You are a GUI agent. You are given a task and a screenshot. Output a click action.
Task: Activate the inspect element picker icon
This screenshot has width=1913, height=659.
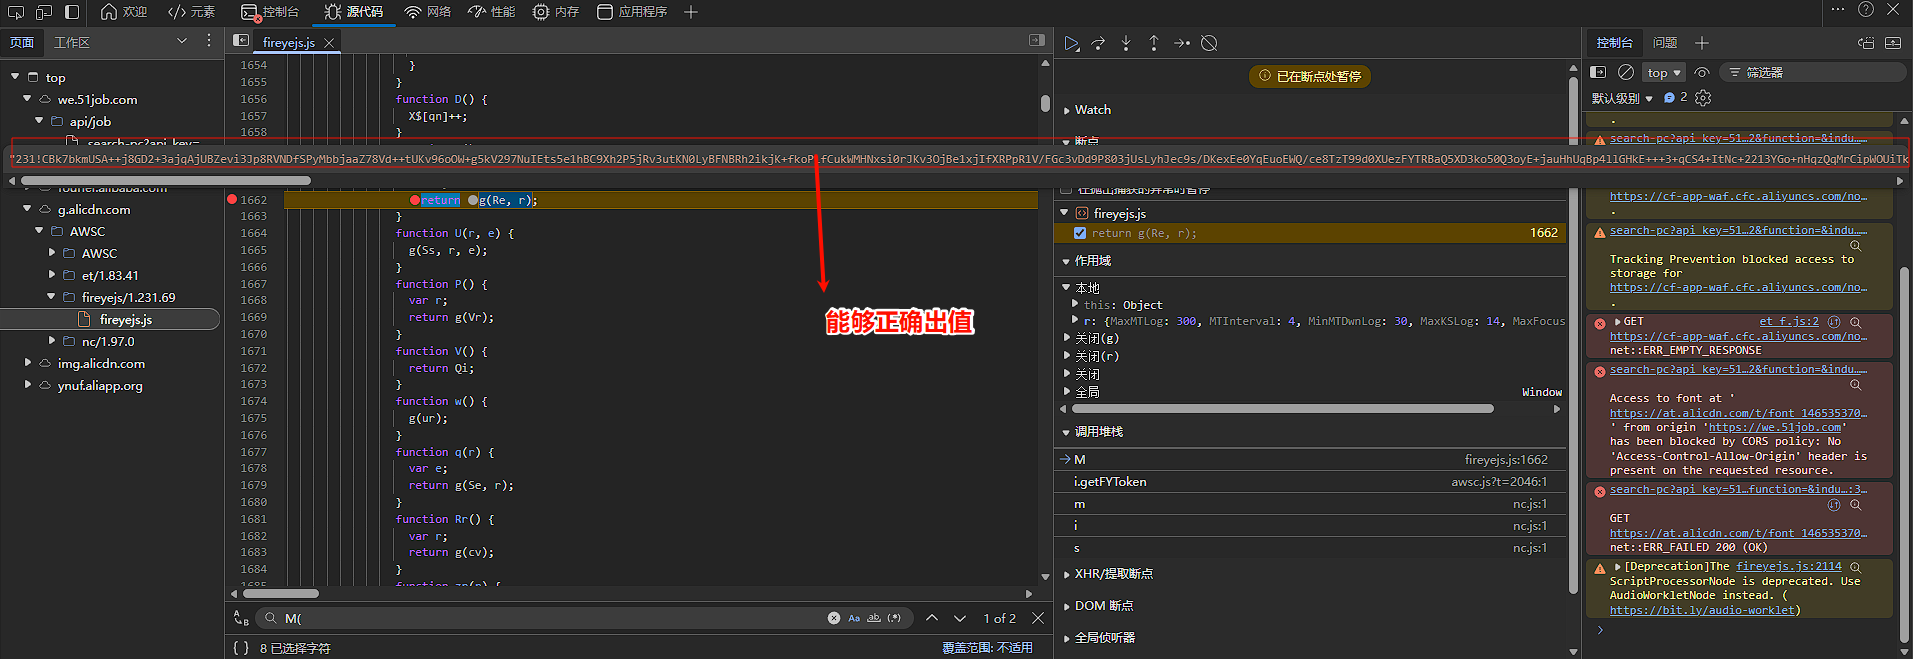(x=16, y=12)
